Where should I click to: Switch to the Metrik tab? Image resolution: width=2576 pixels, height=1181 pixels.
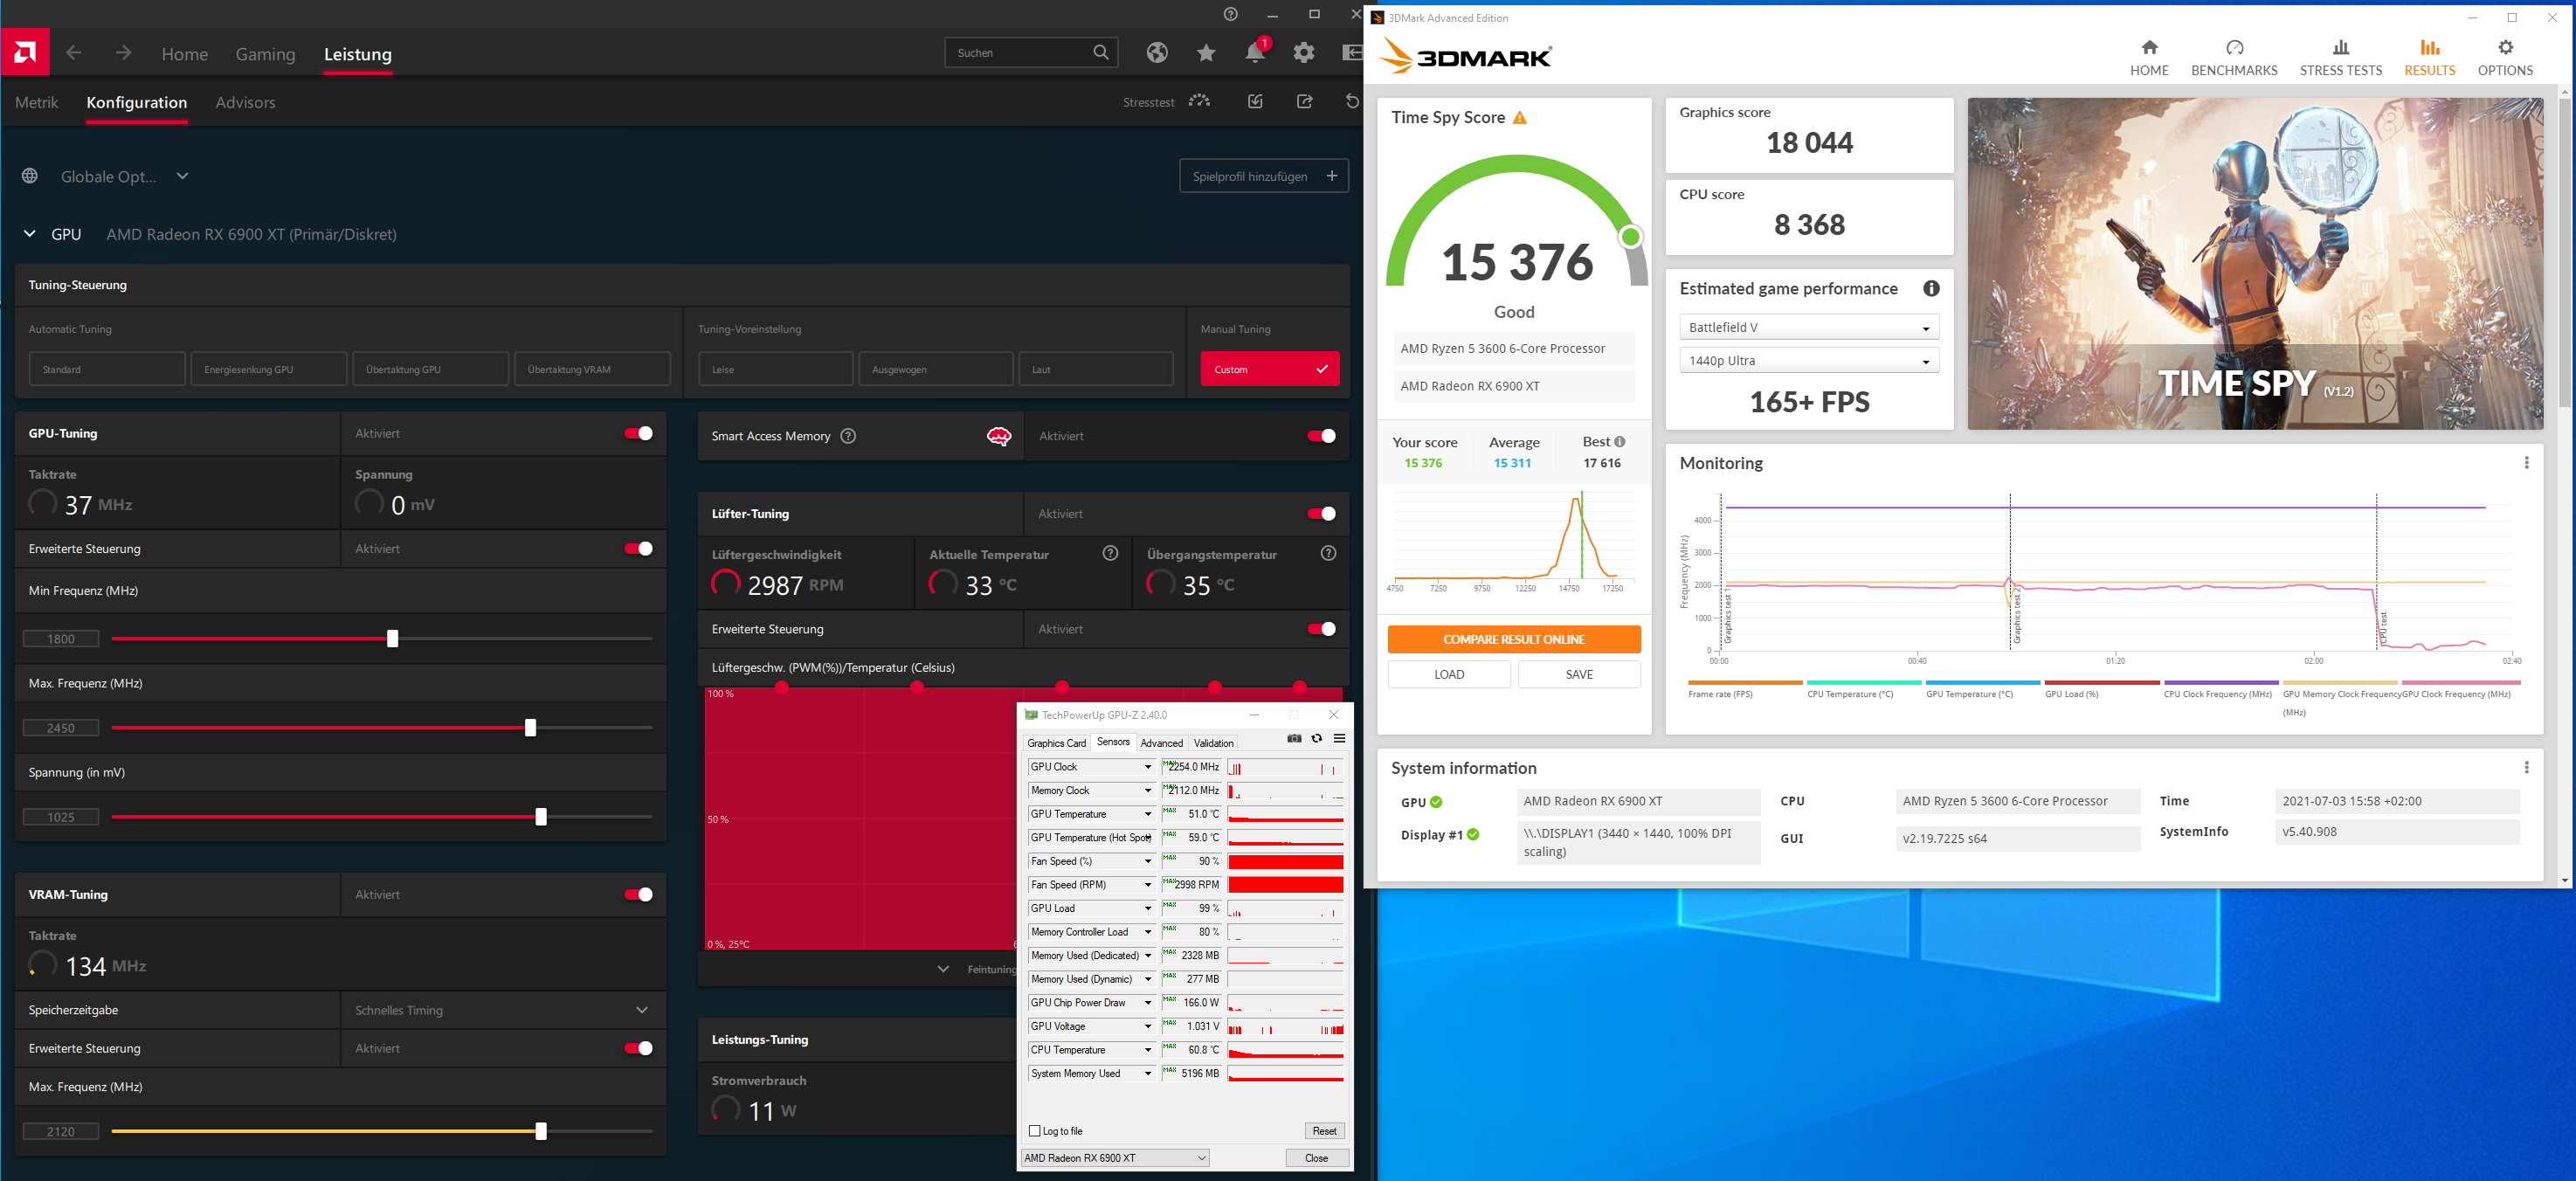click(37, 103)
